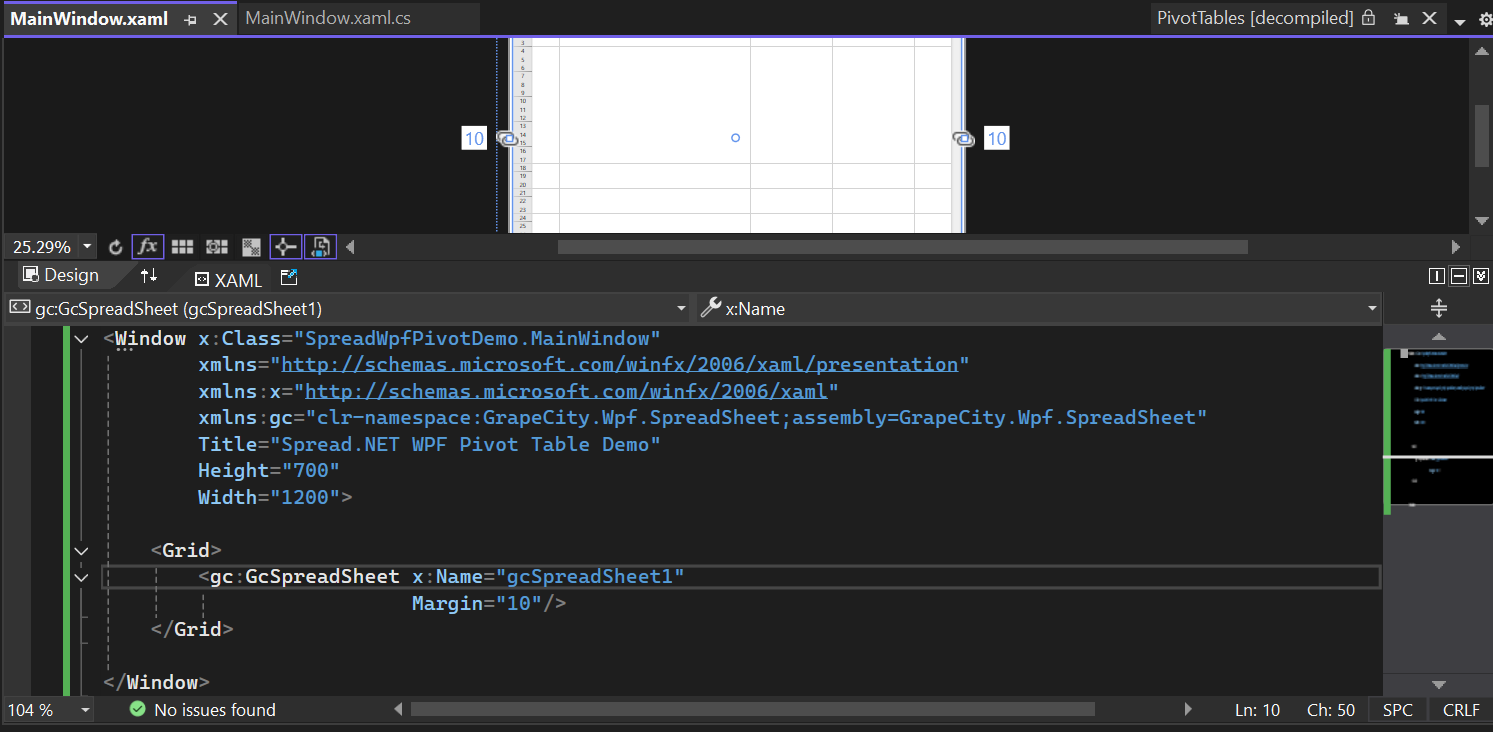This screenshot has height=732, width=1493.
Task: Collapse the Window element code block
Action: 82,339
